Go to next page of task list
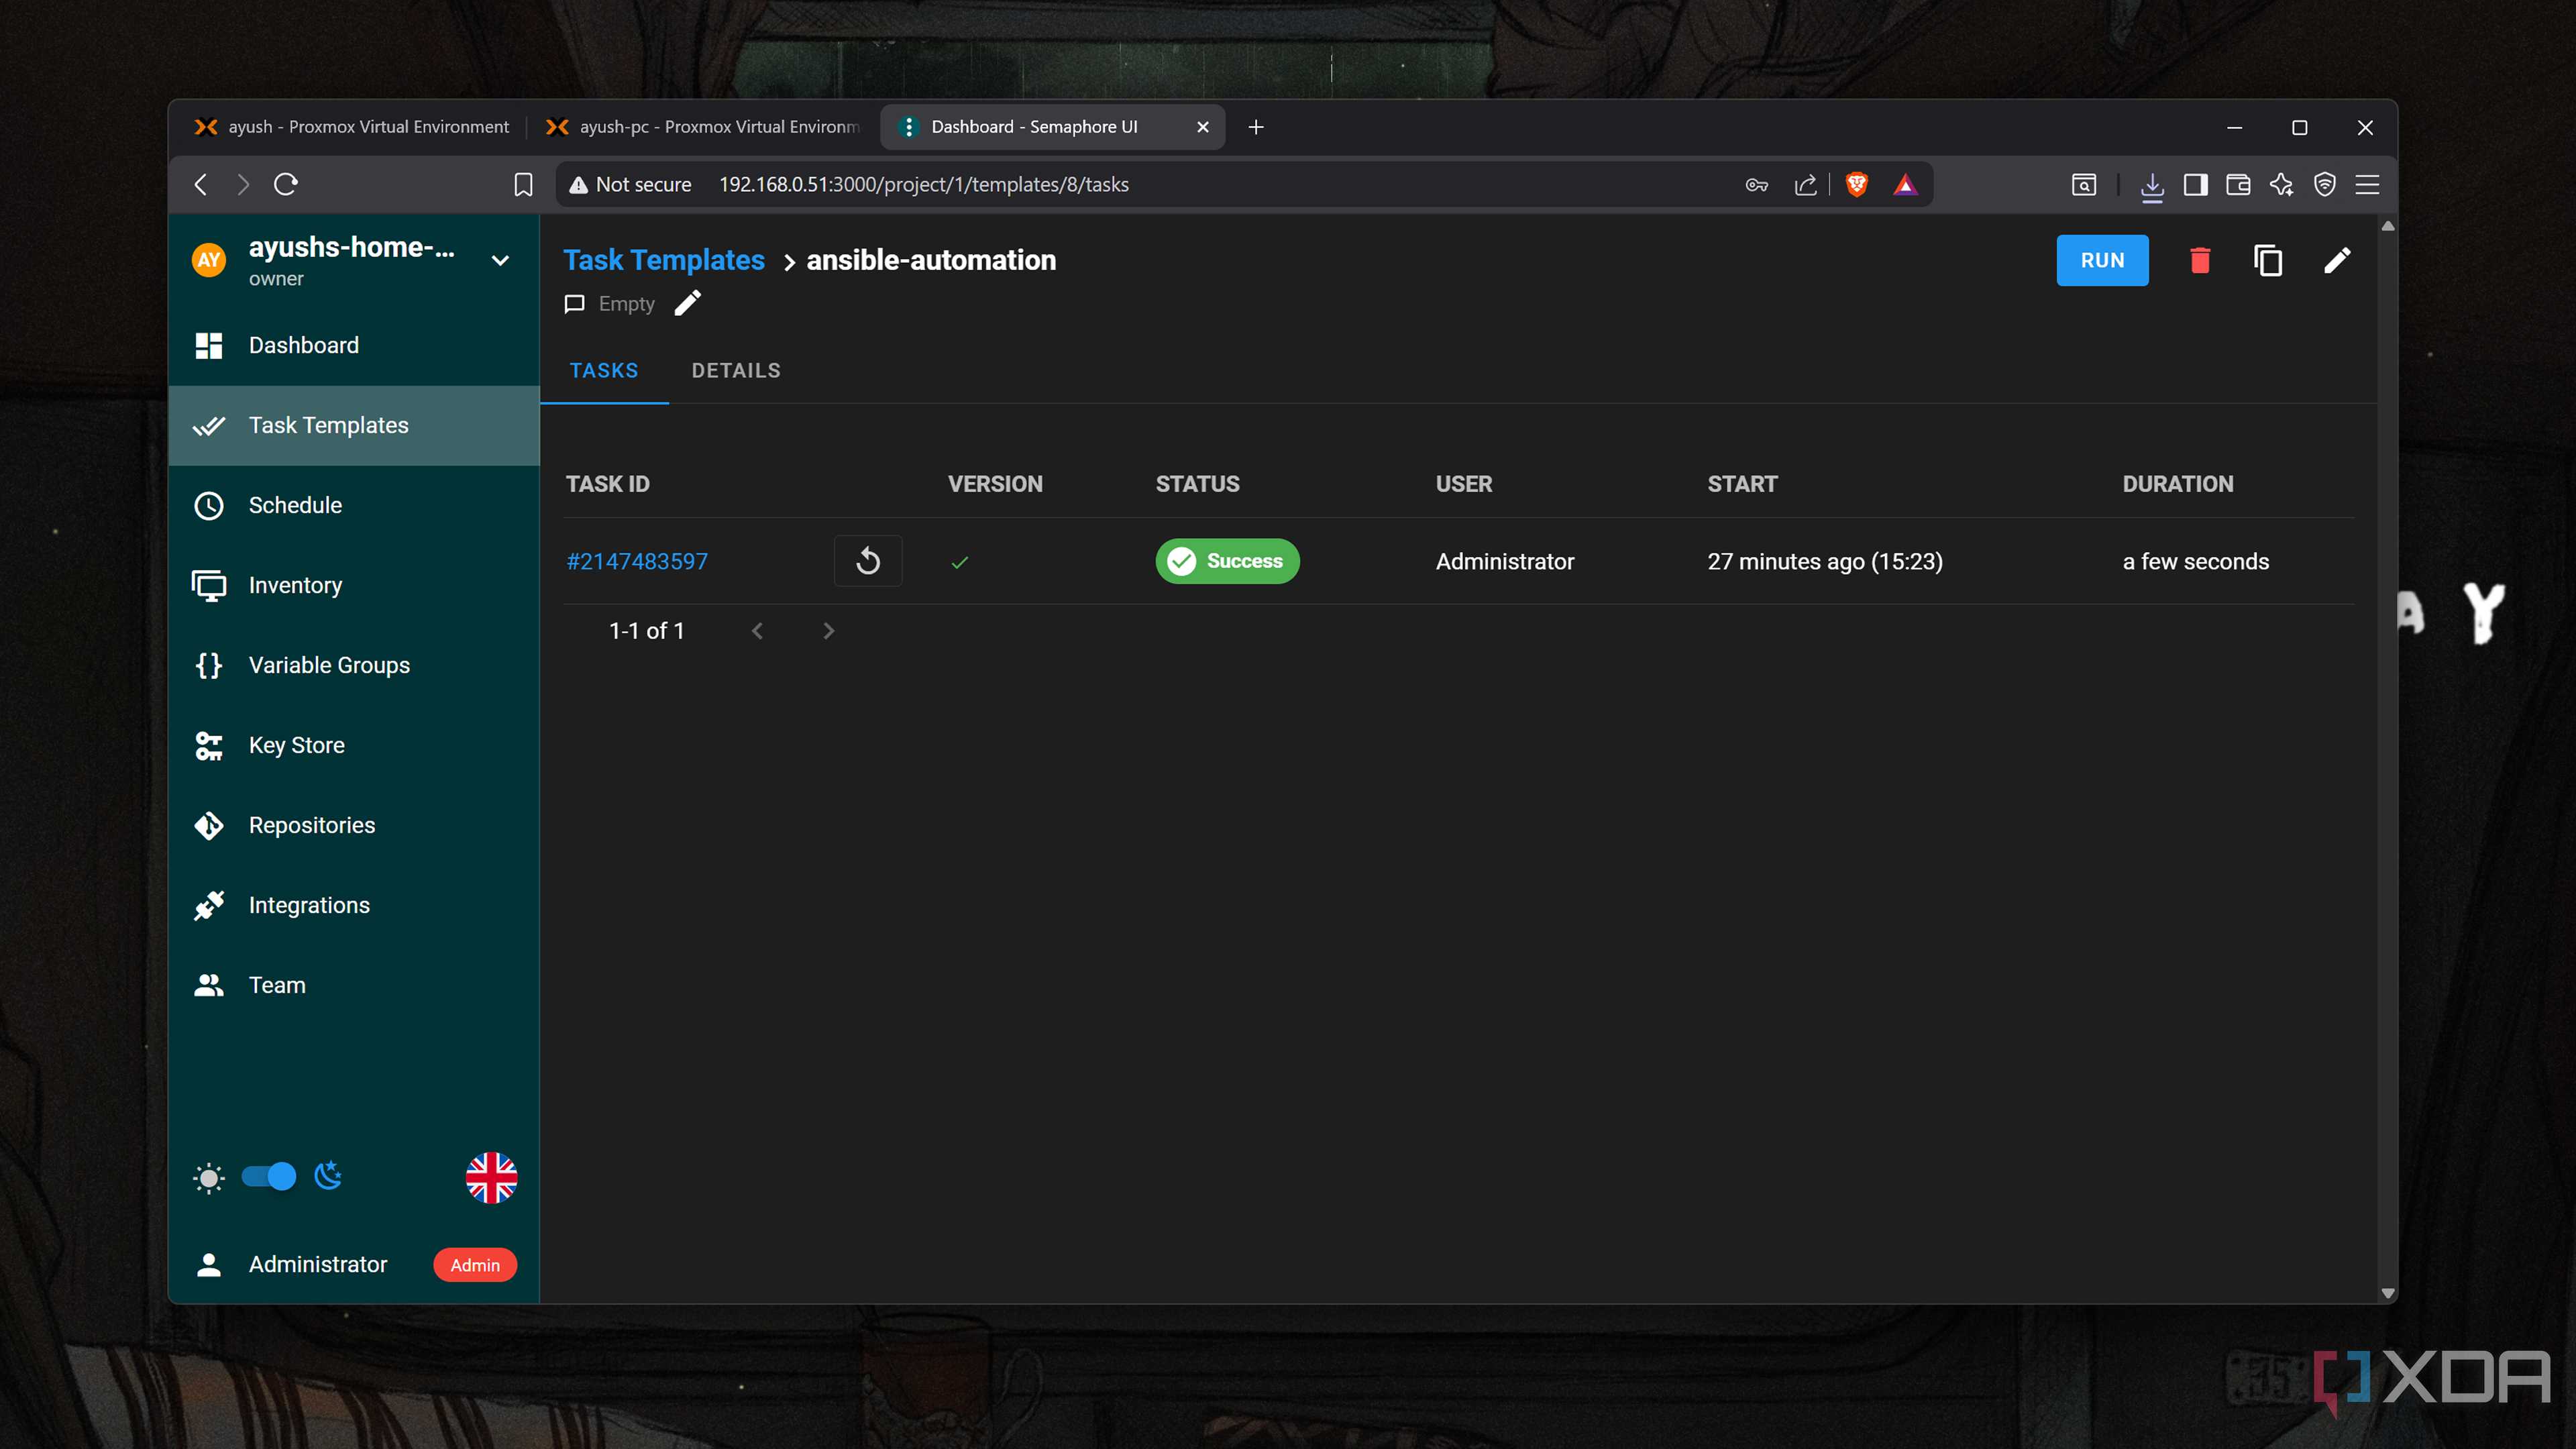 828,631
